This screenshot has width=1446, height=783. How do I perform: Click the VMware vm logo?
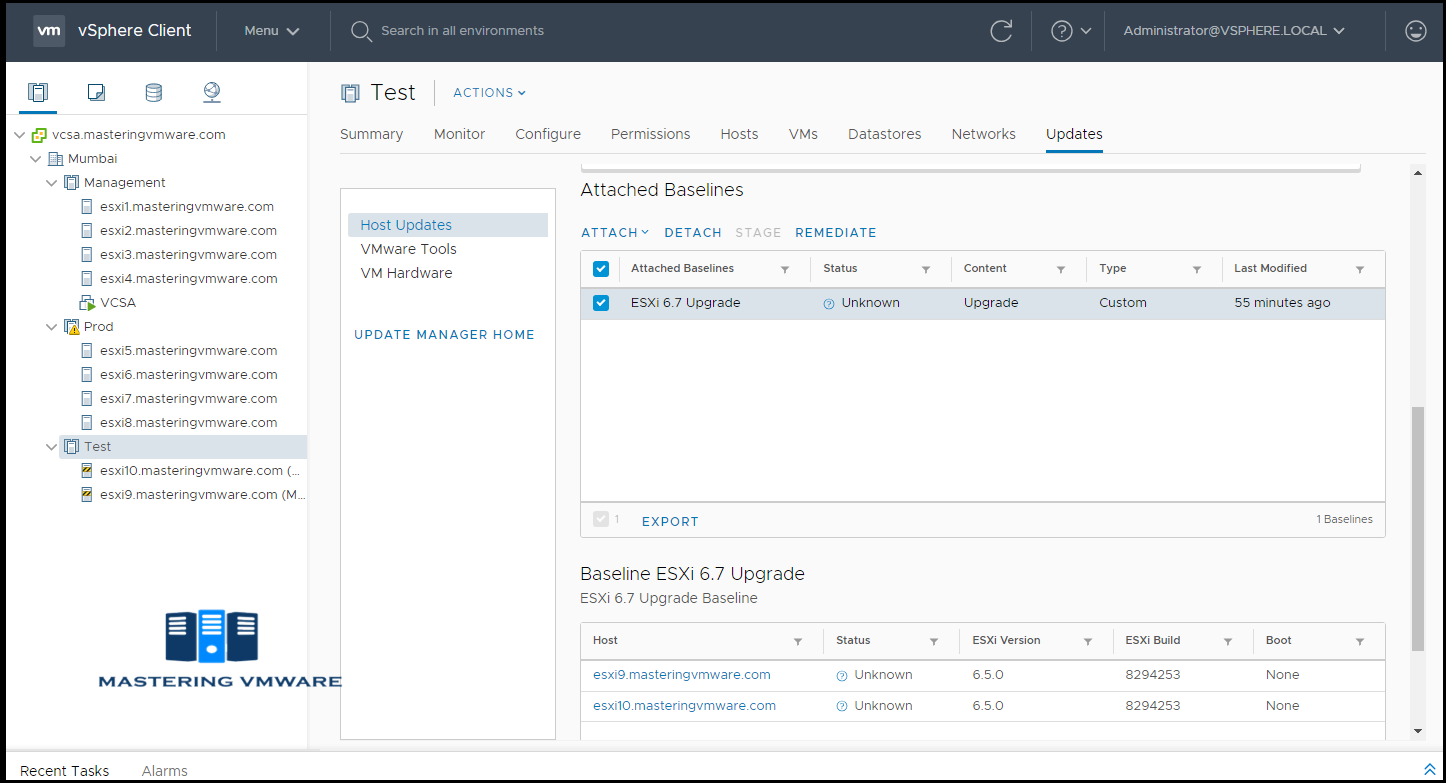tap(50, 30)
